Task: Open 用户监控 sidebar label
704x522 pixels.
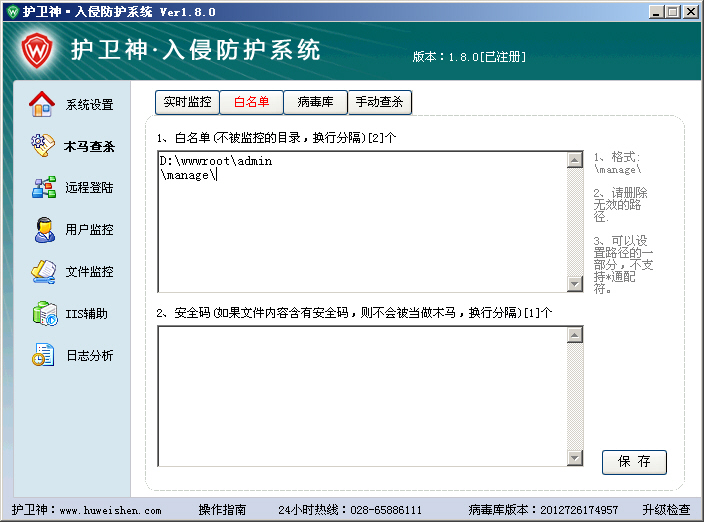Action: click(x=89, y=230)
